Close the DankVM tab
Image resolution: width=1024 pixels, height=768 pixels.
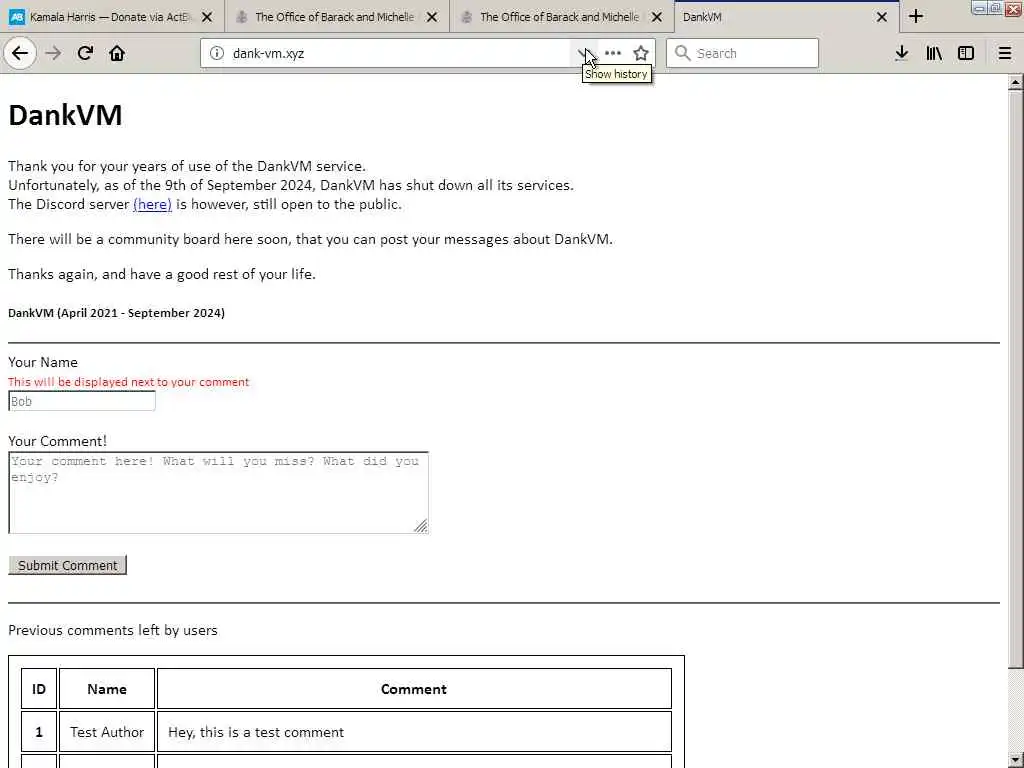click(x=882, y=17)
